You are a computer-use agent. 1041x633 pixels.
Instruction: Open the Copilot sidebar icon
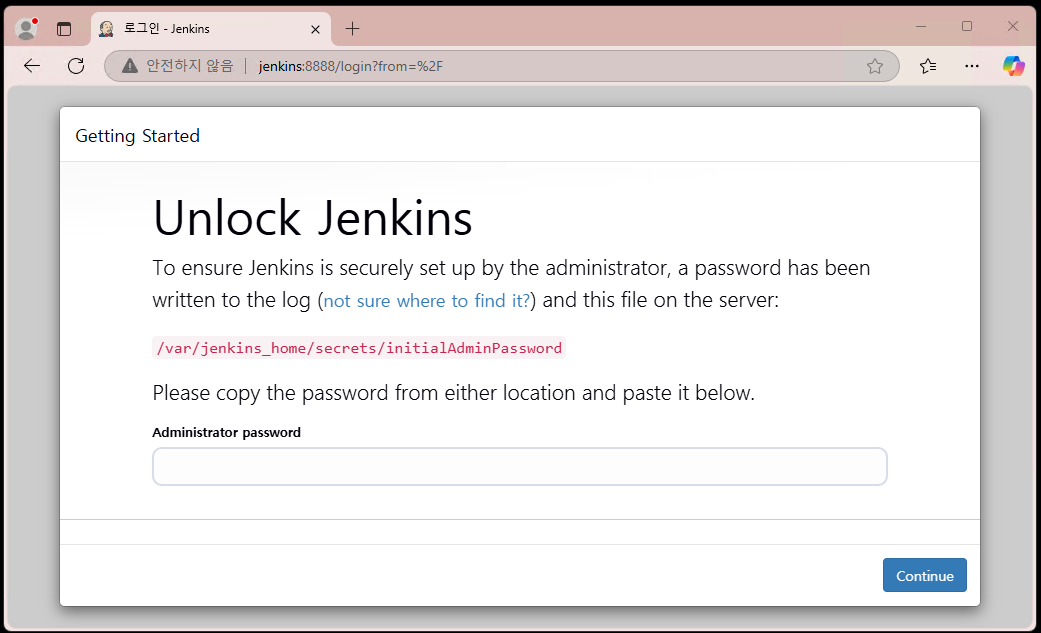tap(1014, 66)
